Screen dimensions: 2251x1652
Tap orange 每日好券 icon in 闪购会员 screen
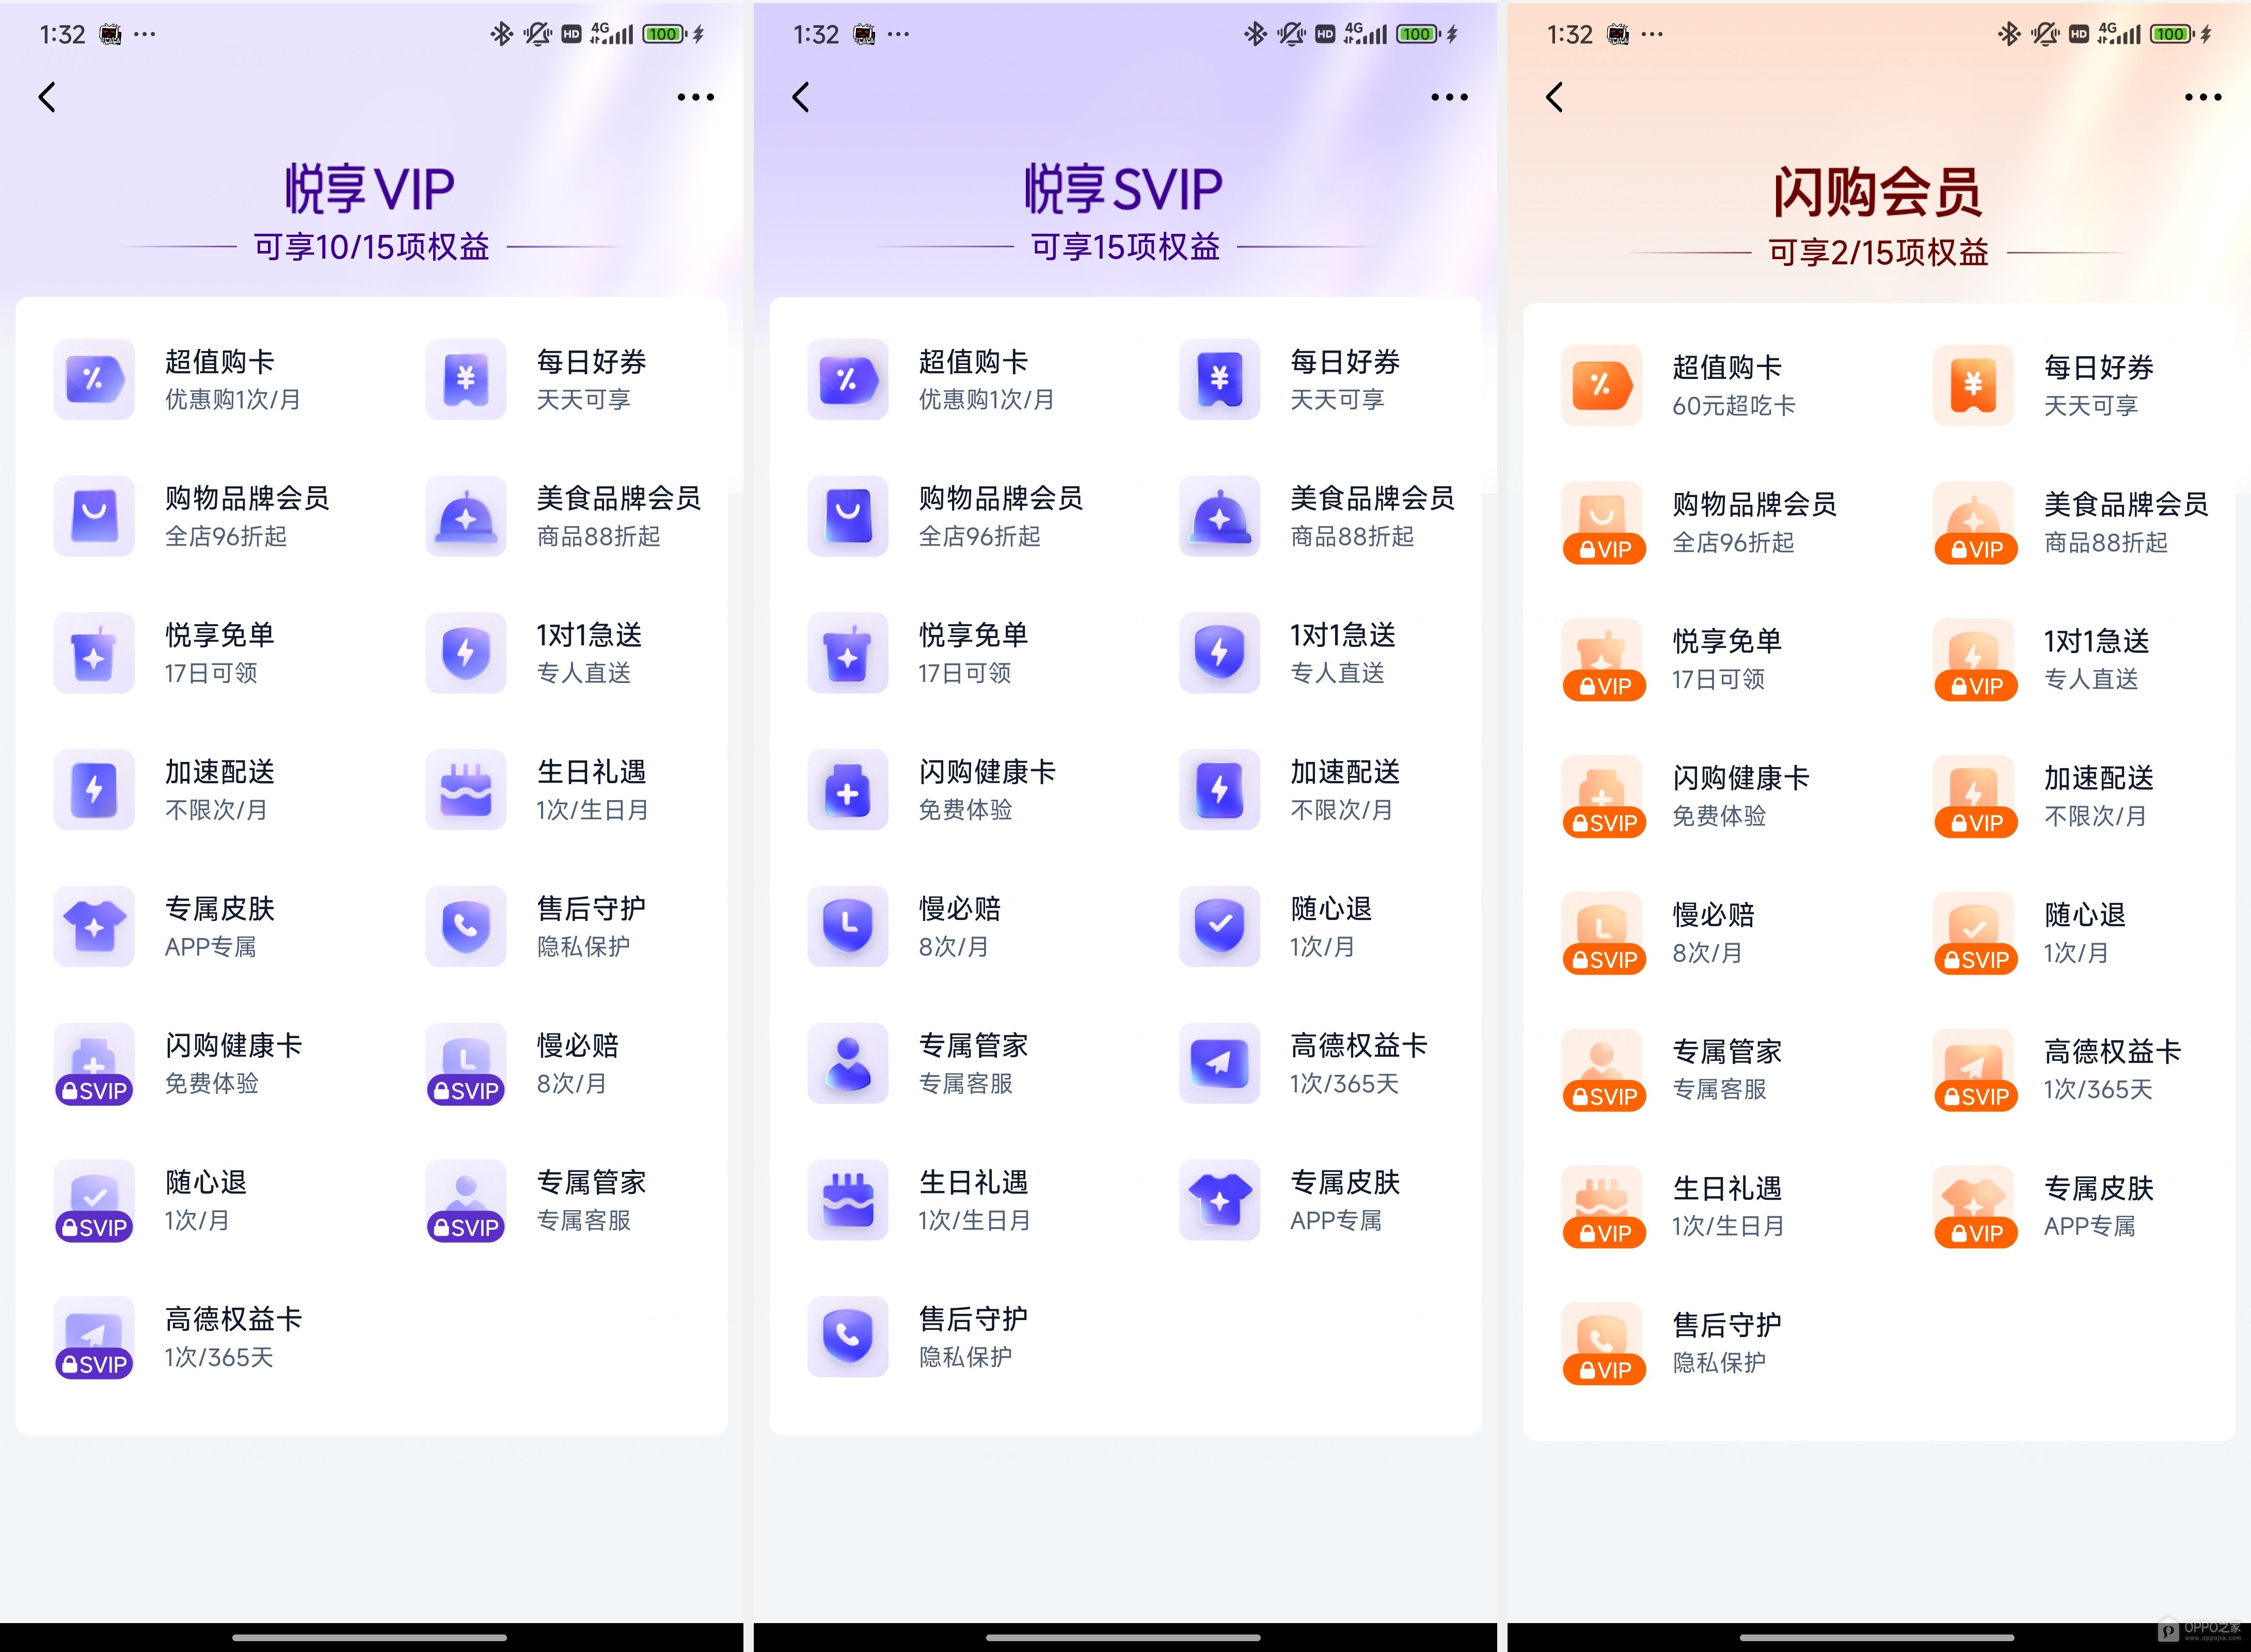coord(1974,385)
